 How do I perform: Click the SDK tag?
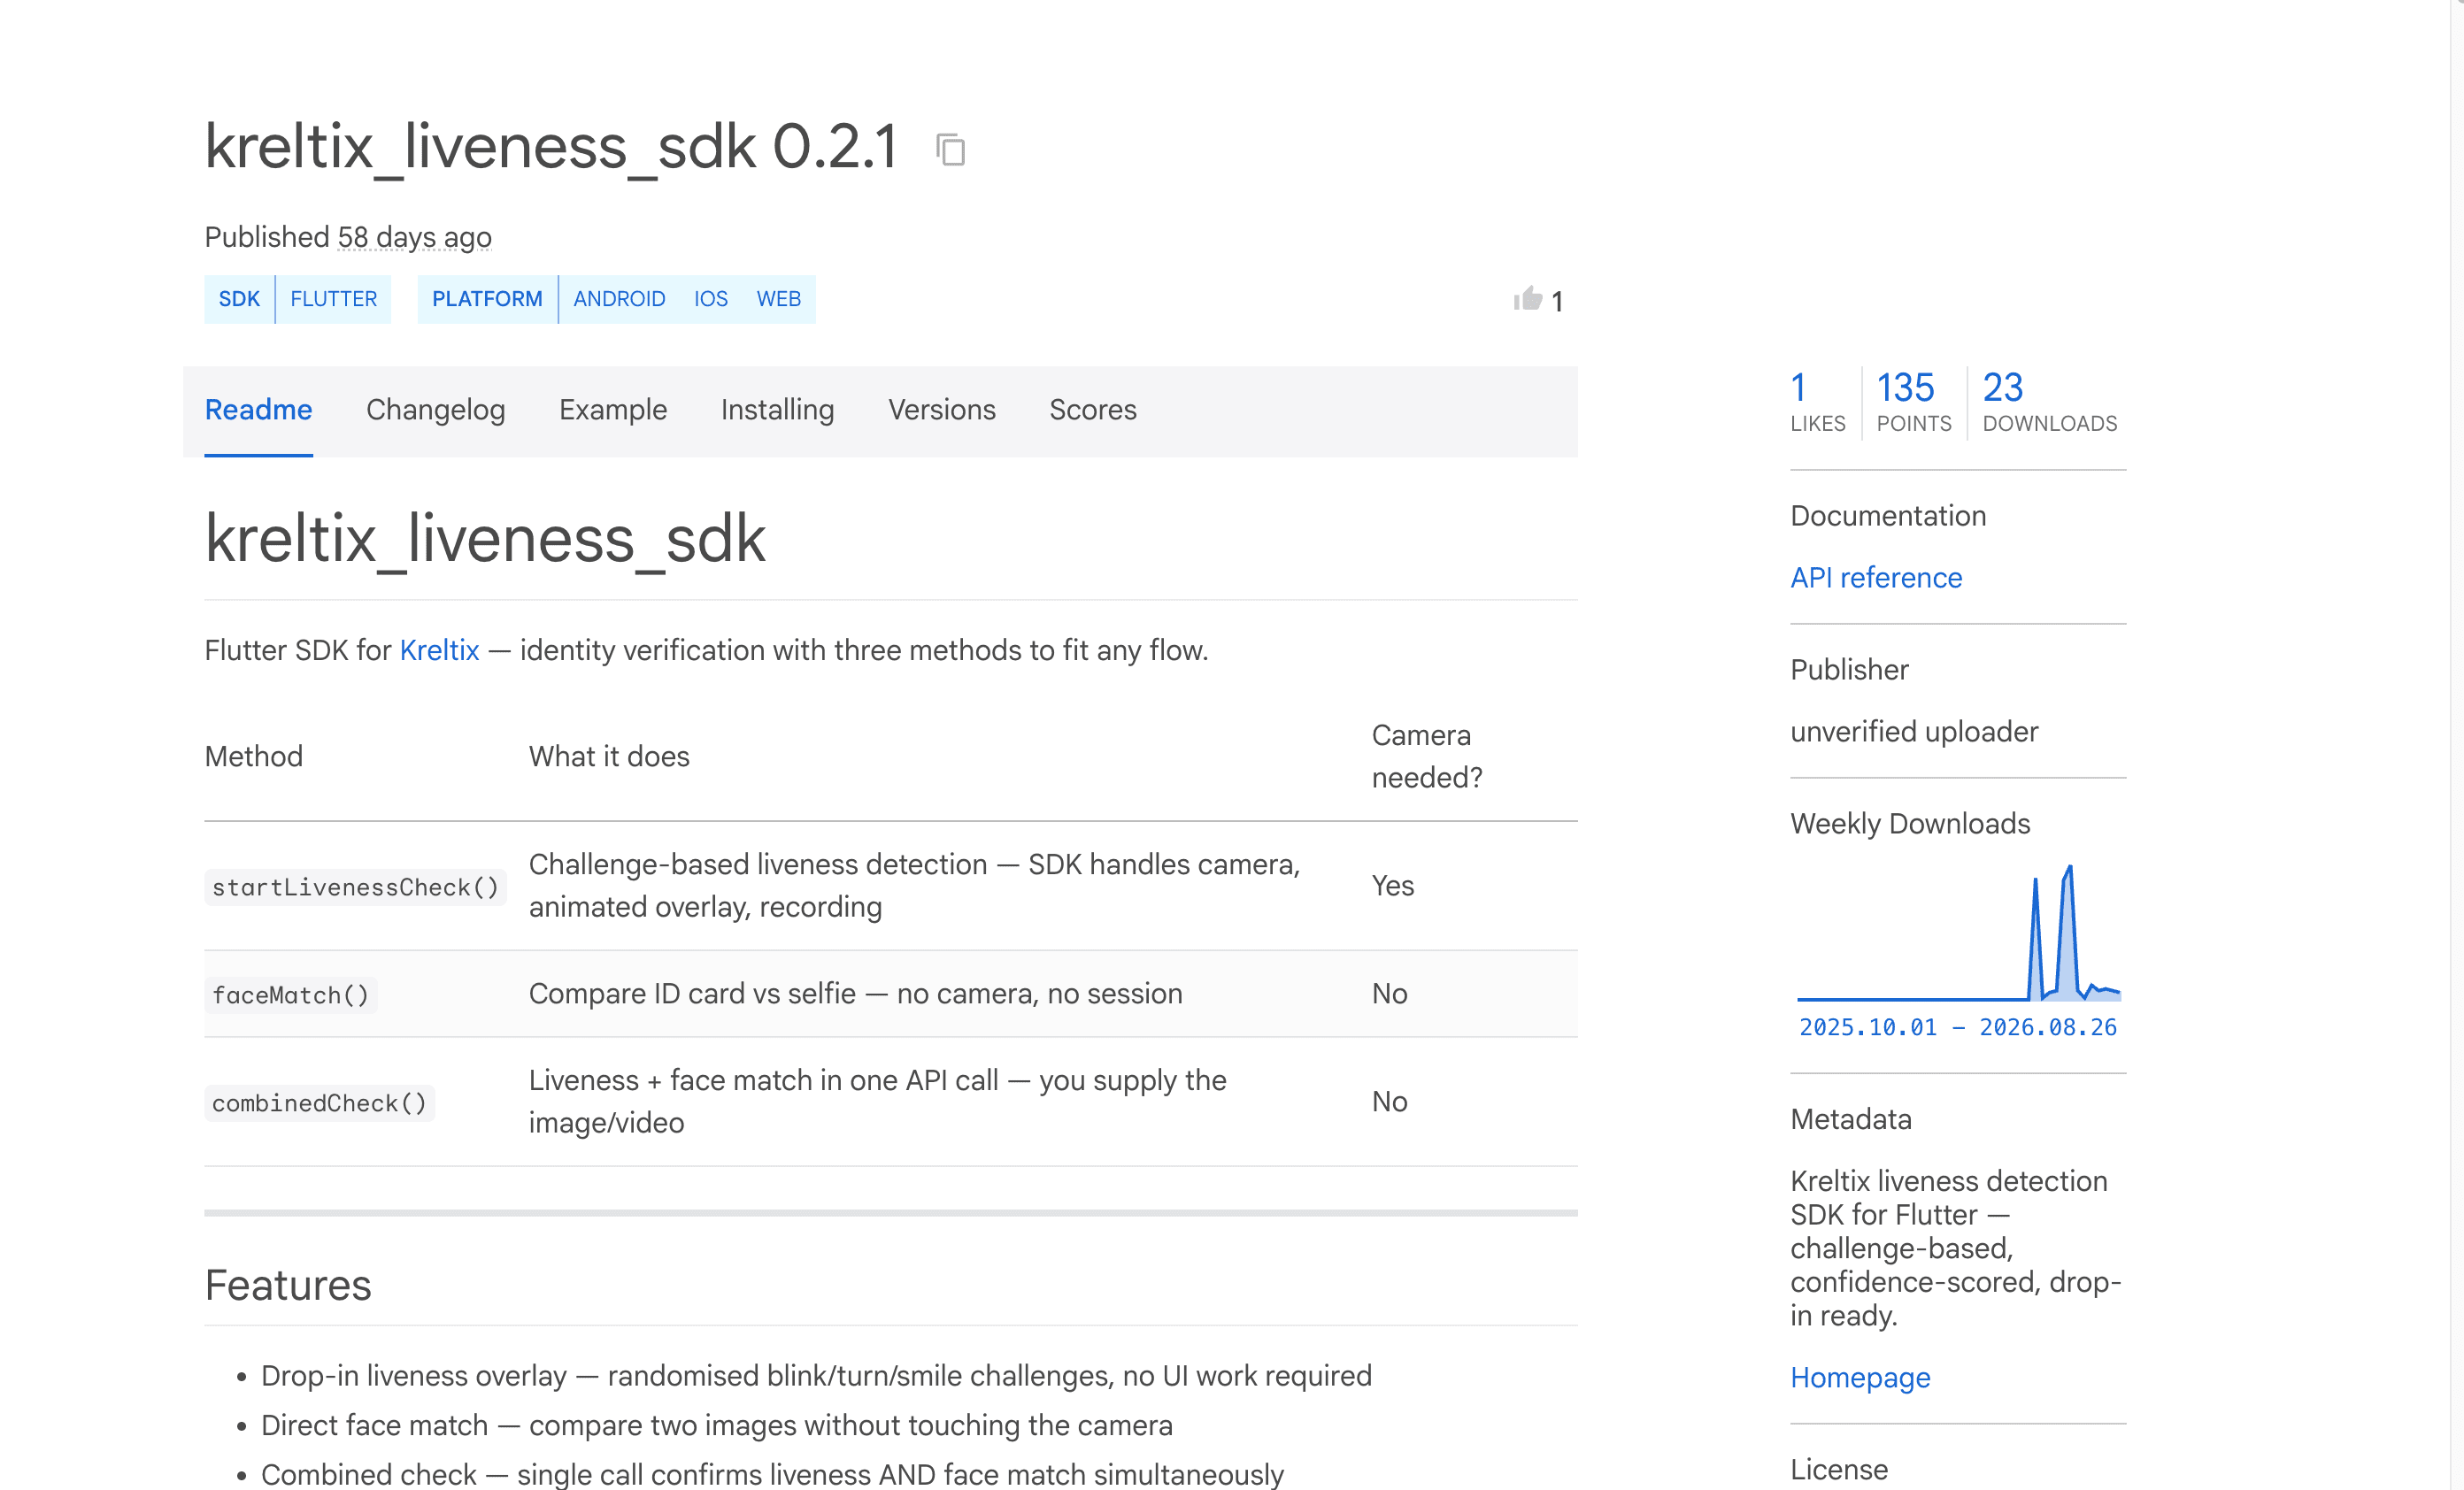tap(239, 299)
